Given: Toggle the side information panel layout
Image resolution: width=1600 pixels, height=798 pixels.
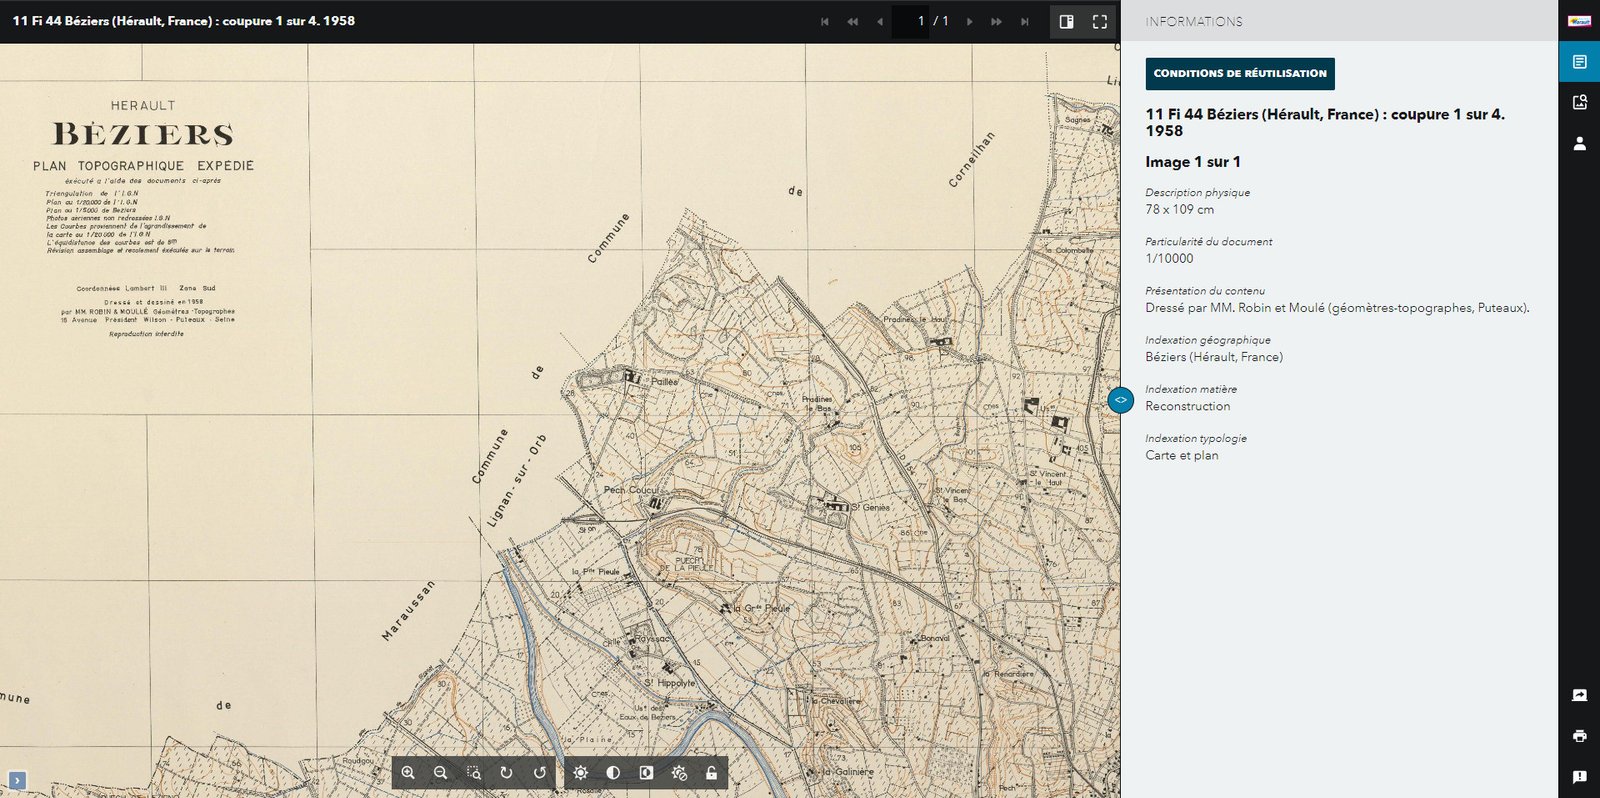Looking at the screenshot, I should coord(1066,21).
